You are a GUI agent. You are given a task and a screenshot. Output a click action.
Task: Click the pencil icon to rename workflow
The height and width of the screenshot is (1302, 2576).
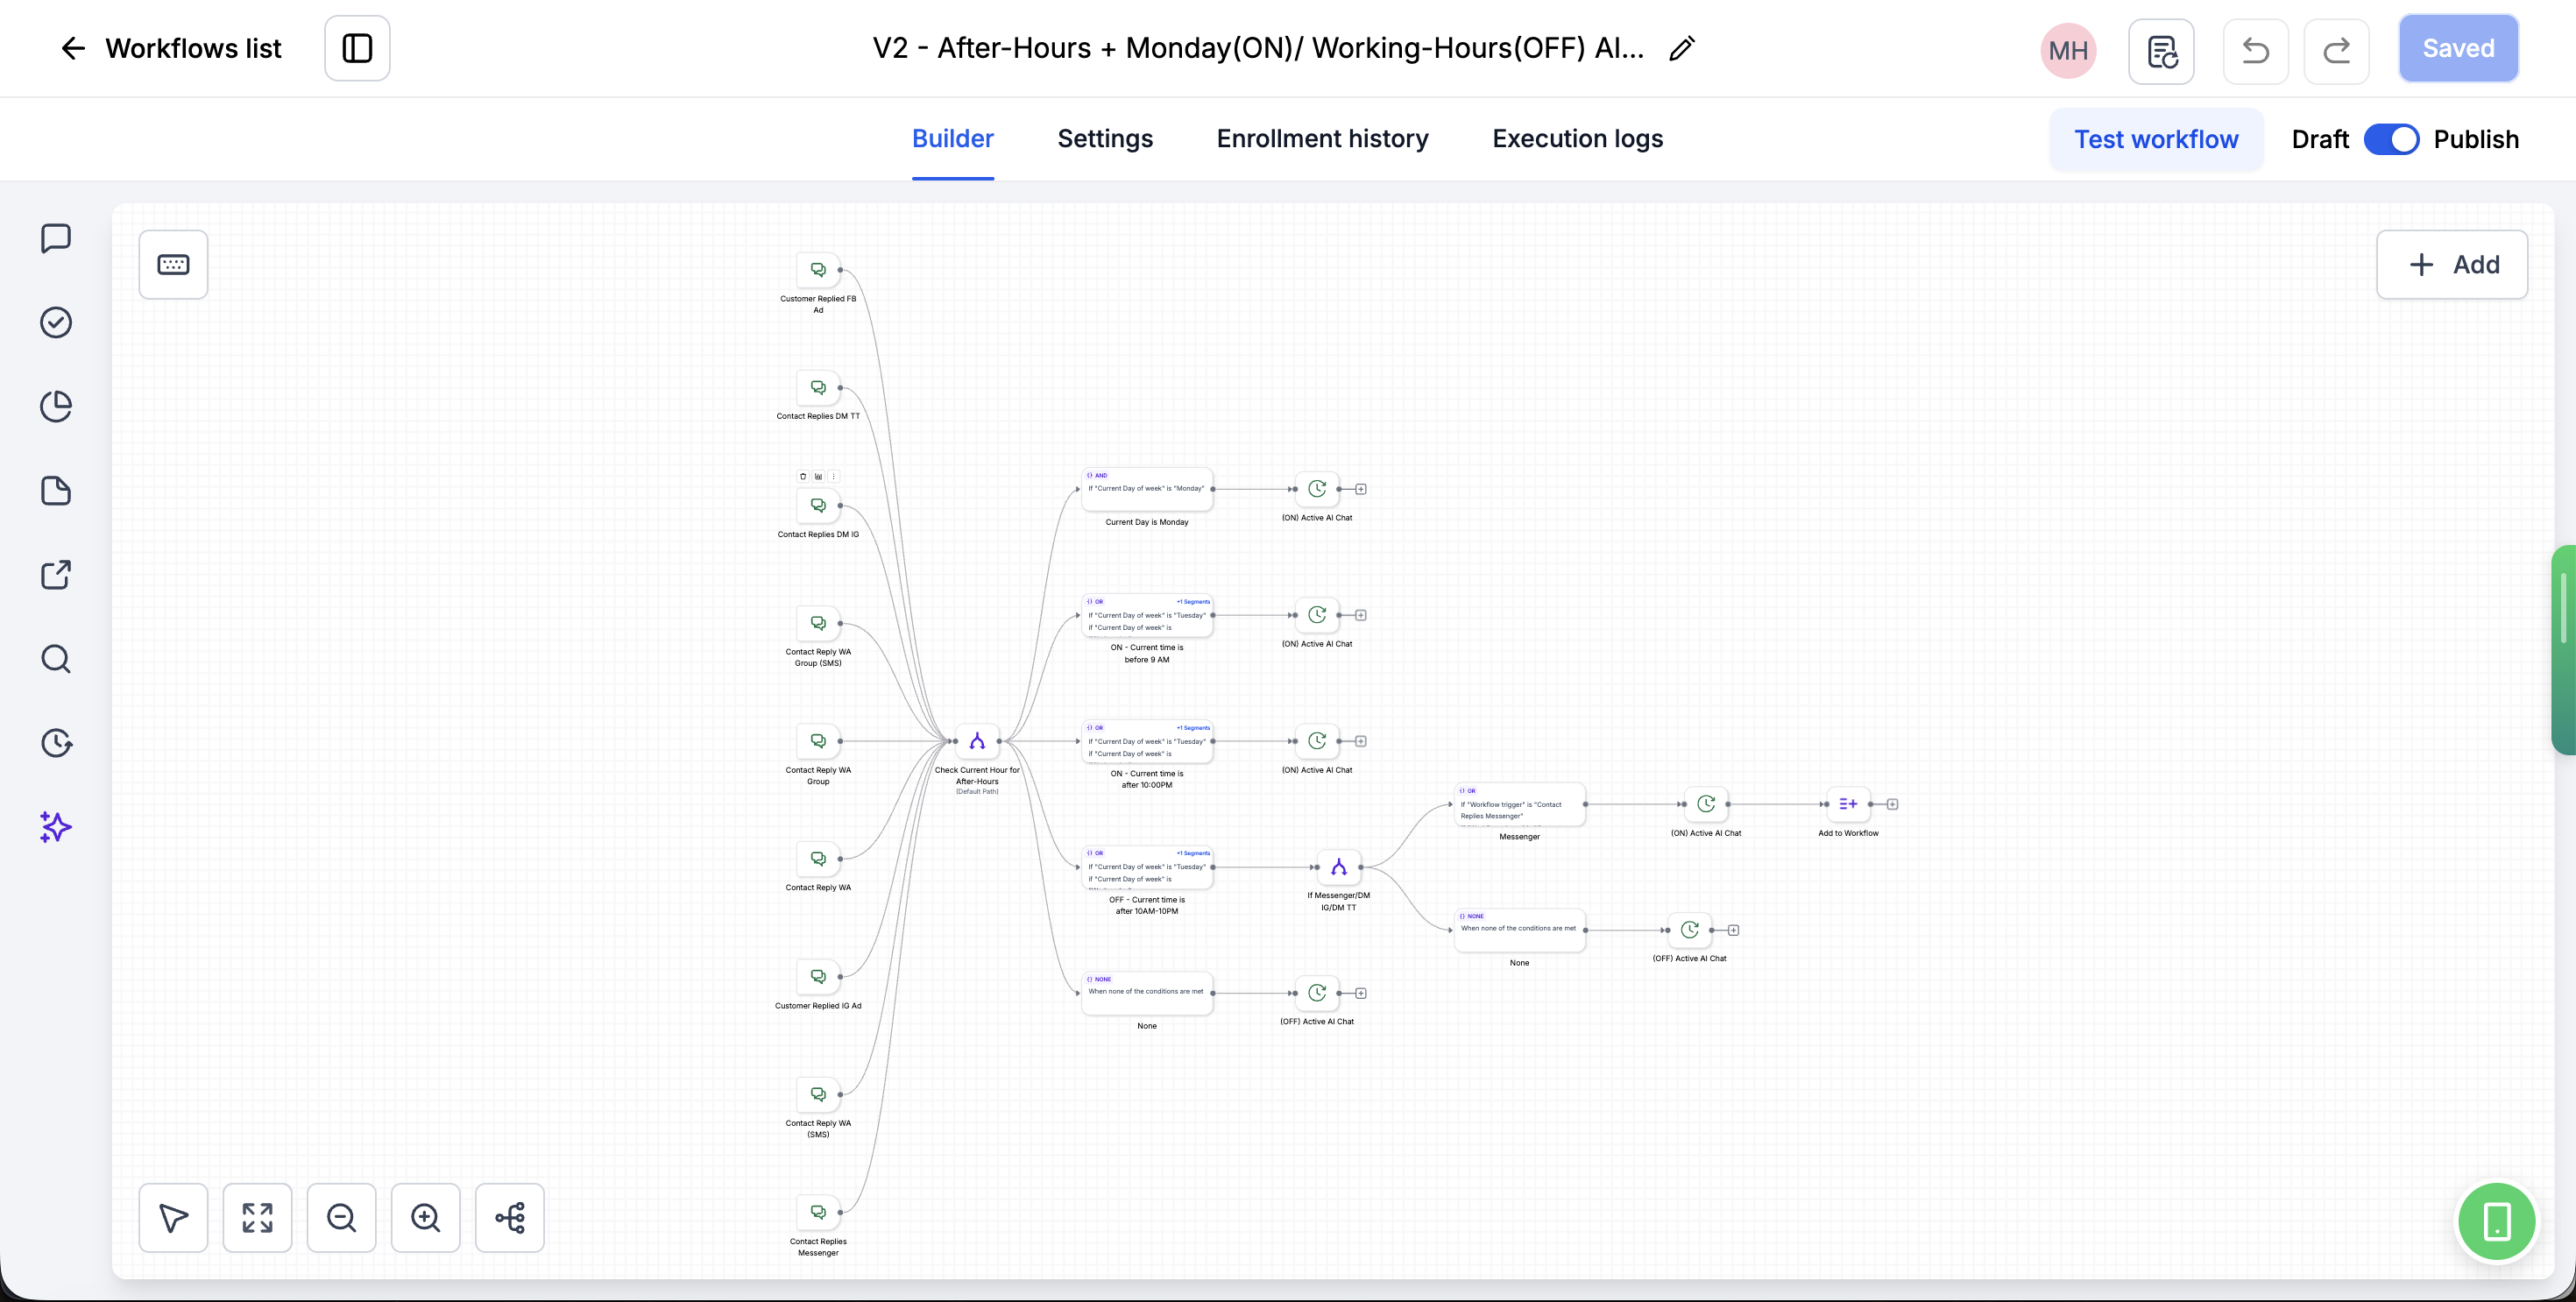tap(1682, 48)
